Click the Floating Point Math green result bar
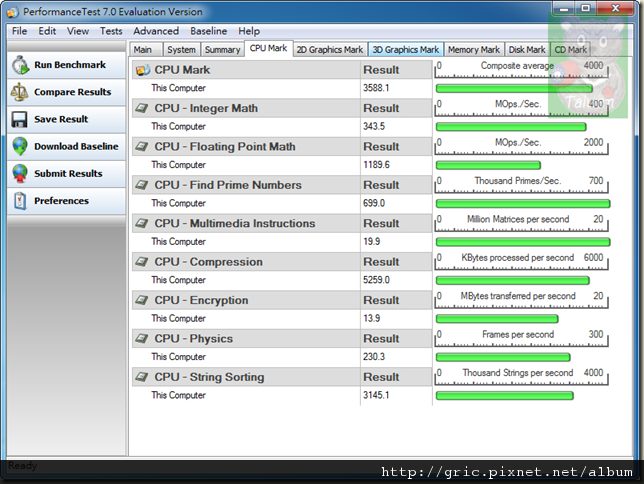The height and width of the screenshot is (484, 644). pos(488,165)
